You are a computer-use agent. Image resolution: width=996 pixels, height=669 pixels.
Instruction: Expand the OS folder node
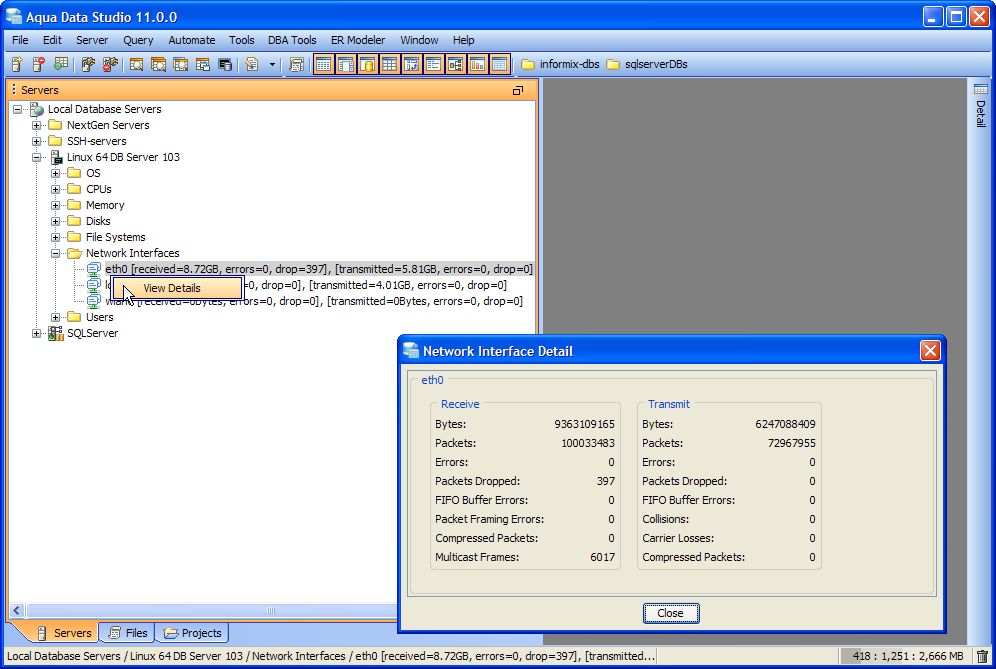pyautogui.click(x=56, y=173)
